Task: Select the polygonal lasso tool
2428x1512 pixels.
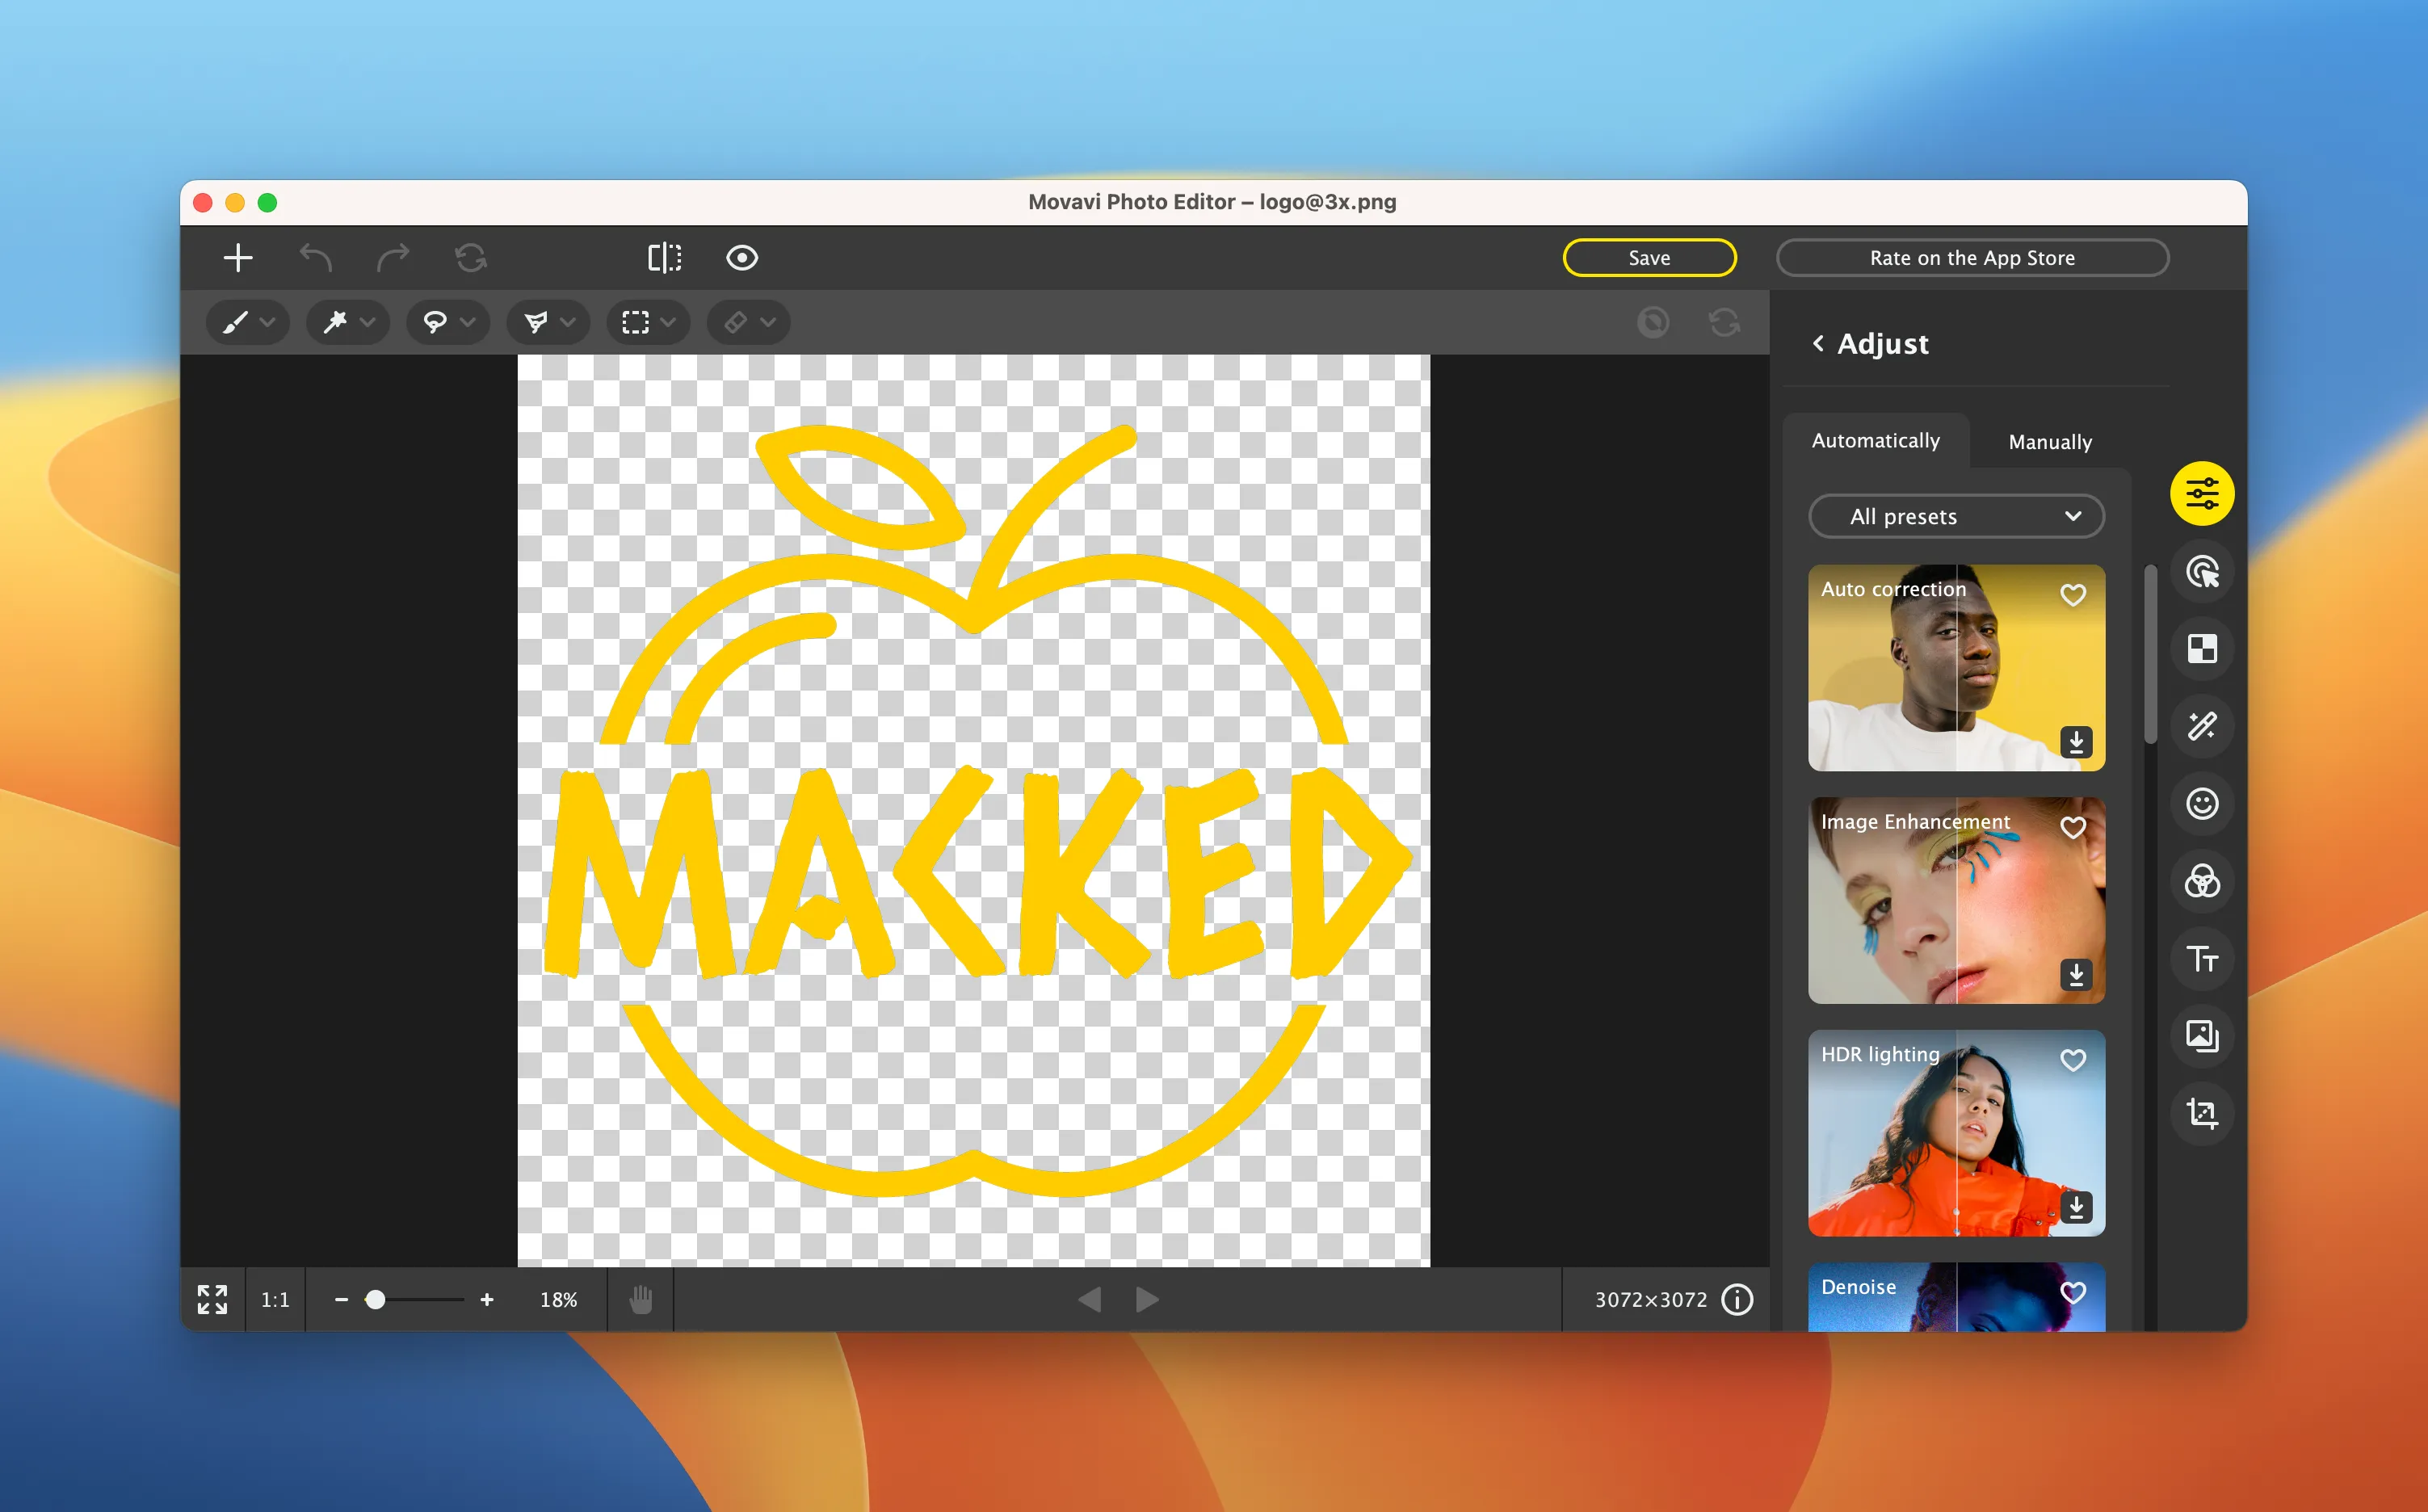Action: (x=536, y=322)
